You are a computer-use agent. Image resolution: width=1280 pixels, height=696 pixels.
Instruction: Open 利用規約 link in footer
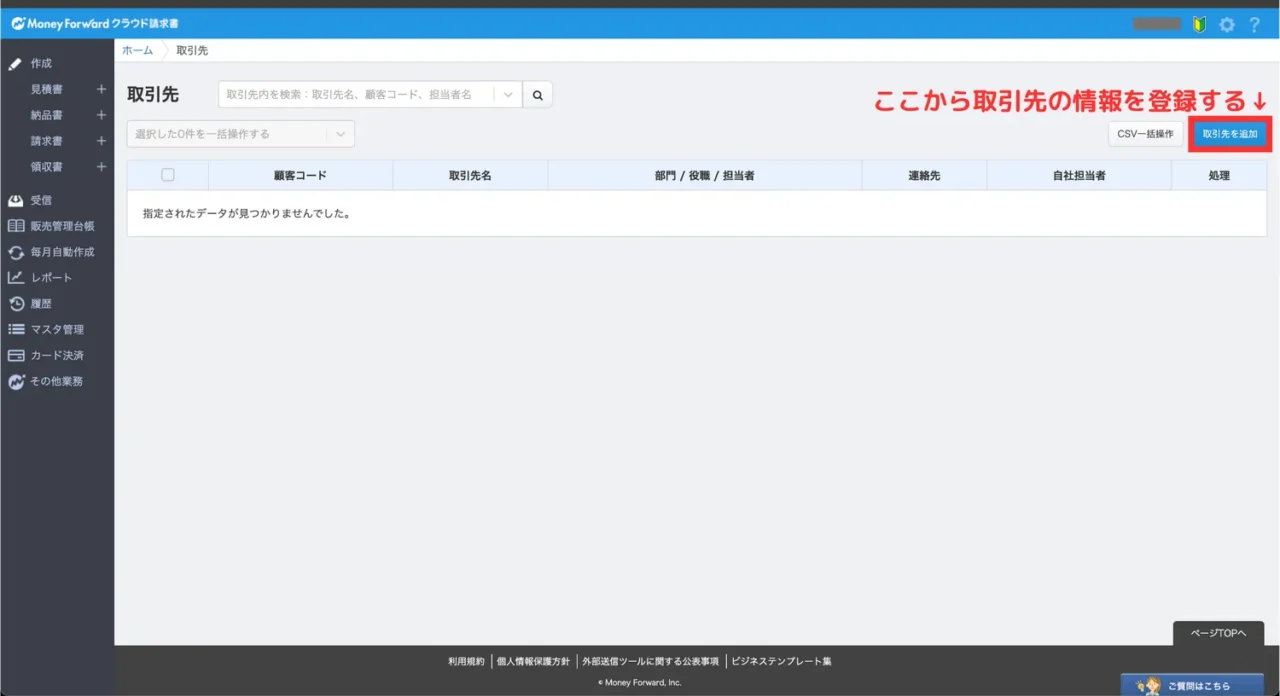point(466,661)
